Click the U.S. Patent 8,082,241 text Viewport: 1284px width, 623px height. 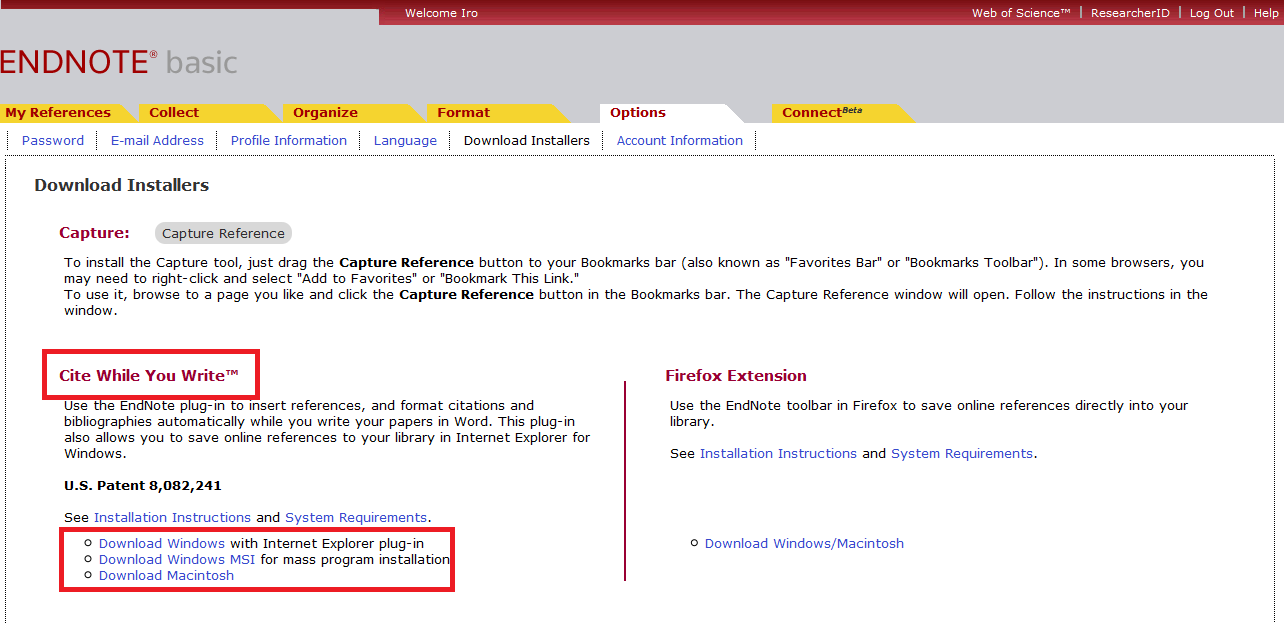(143, 486)
